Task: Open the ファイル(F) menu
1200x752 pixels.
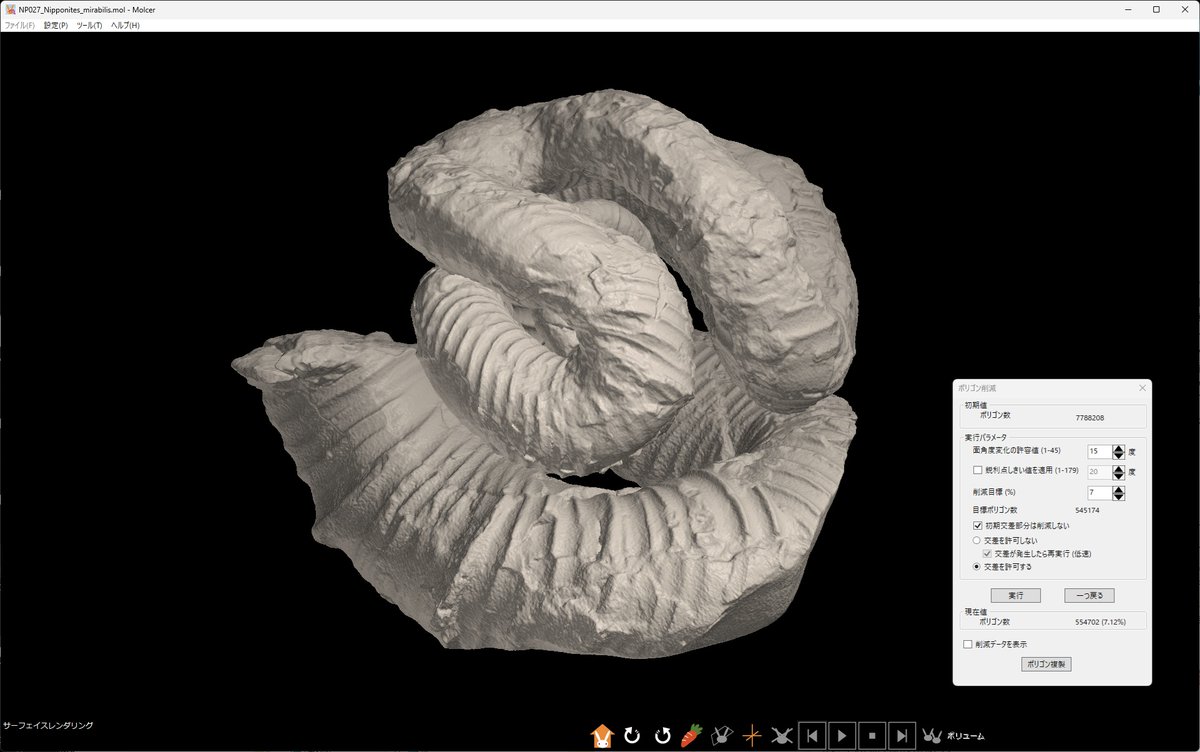Action: pyautogui.click(x=19, y=25)
